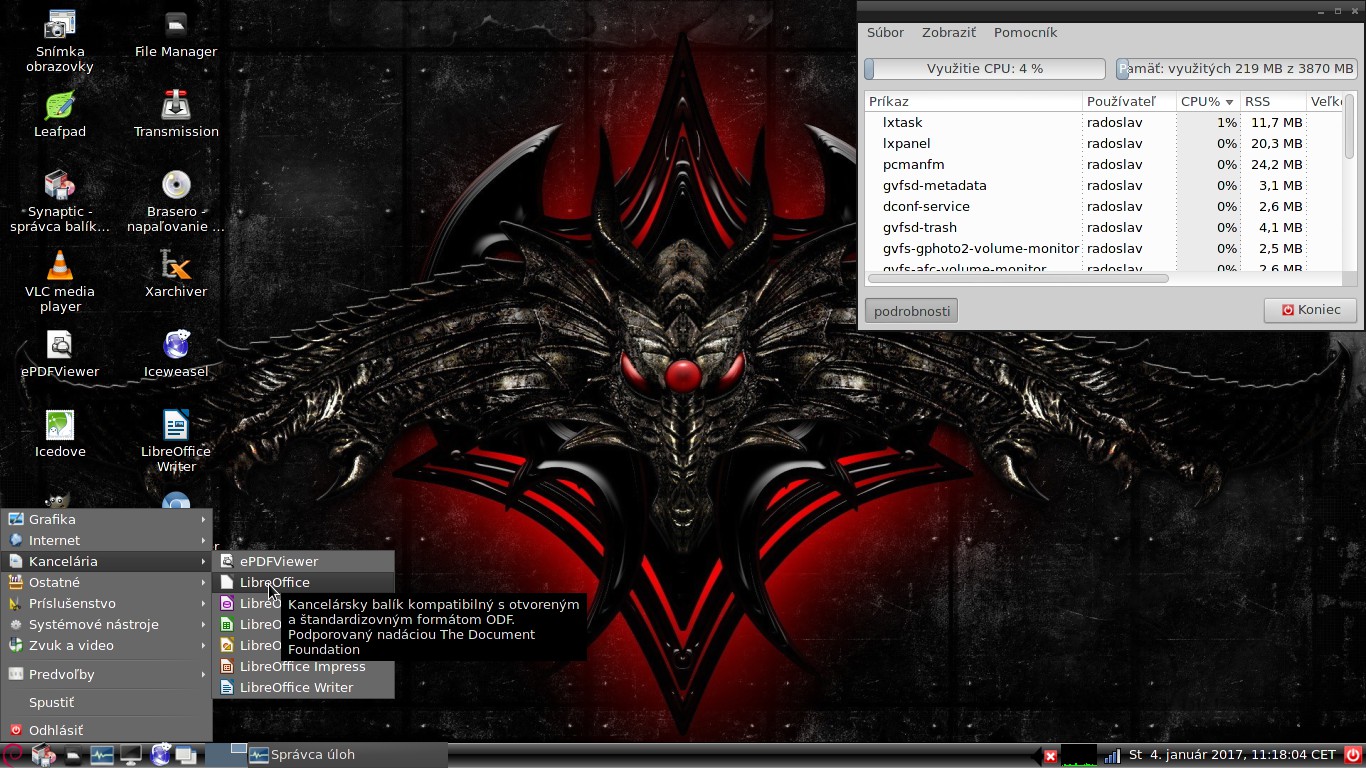
Task: Click the memory usage progress bar
Action: 1237,69
